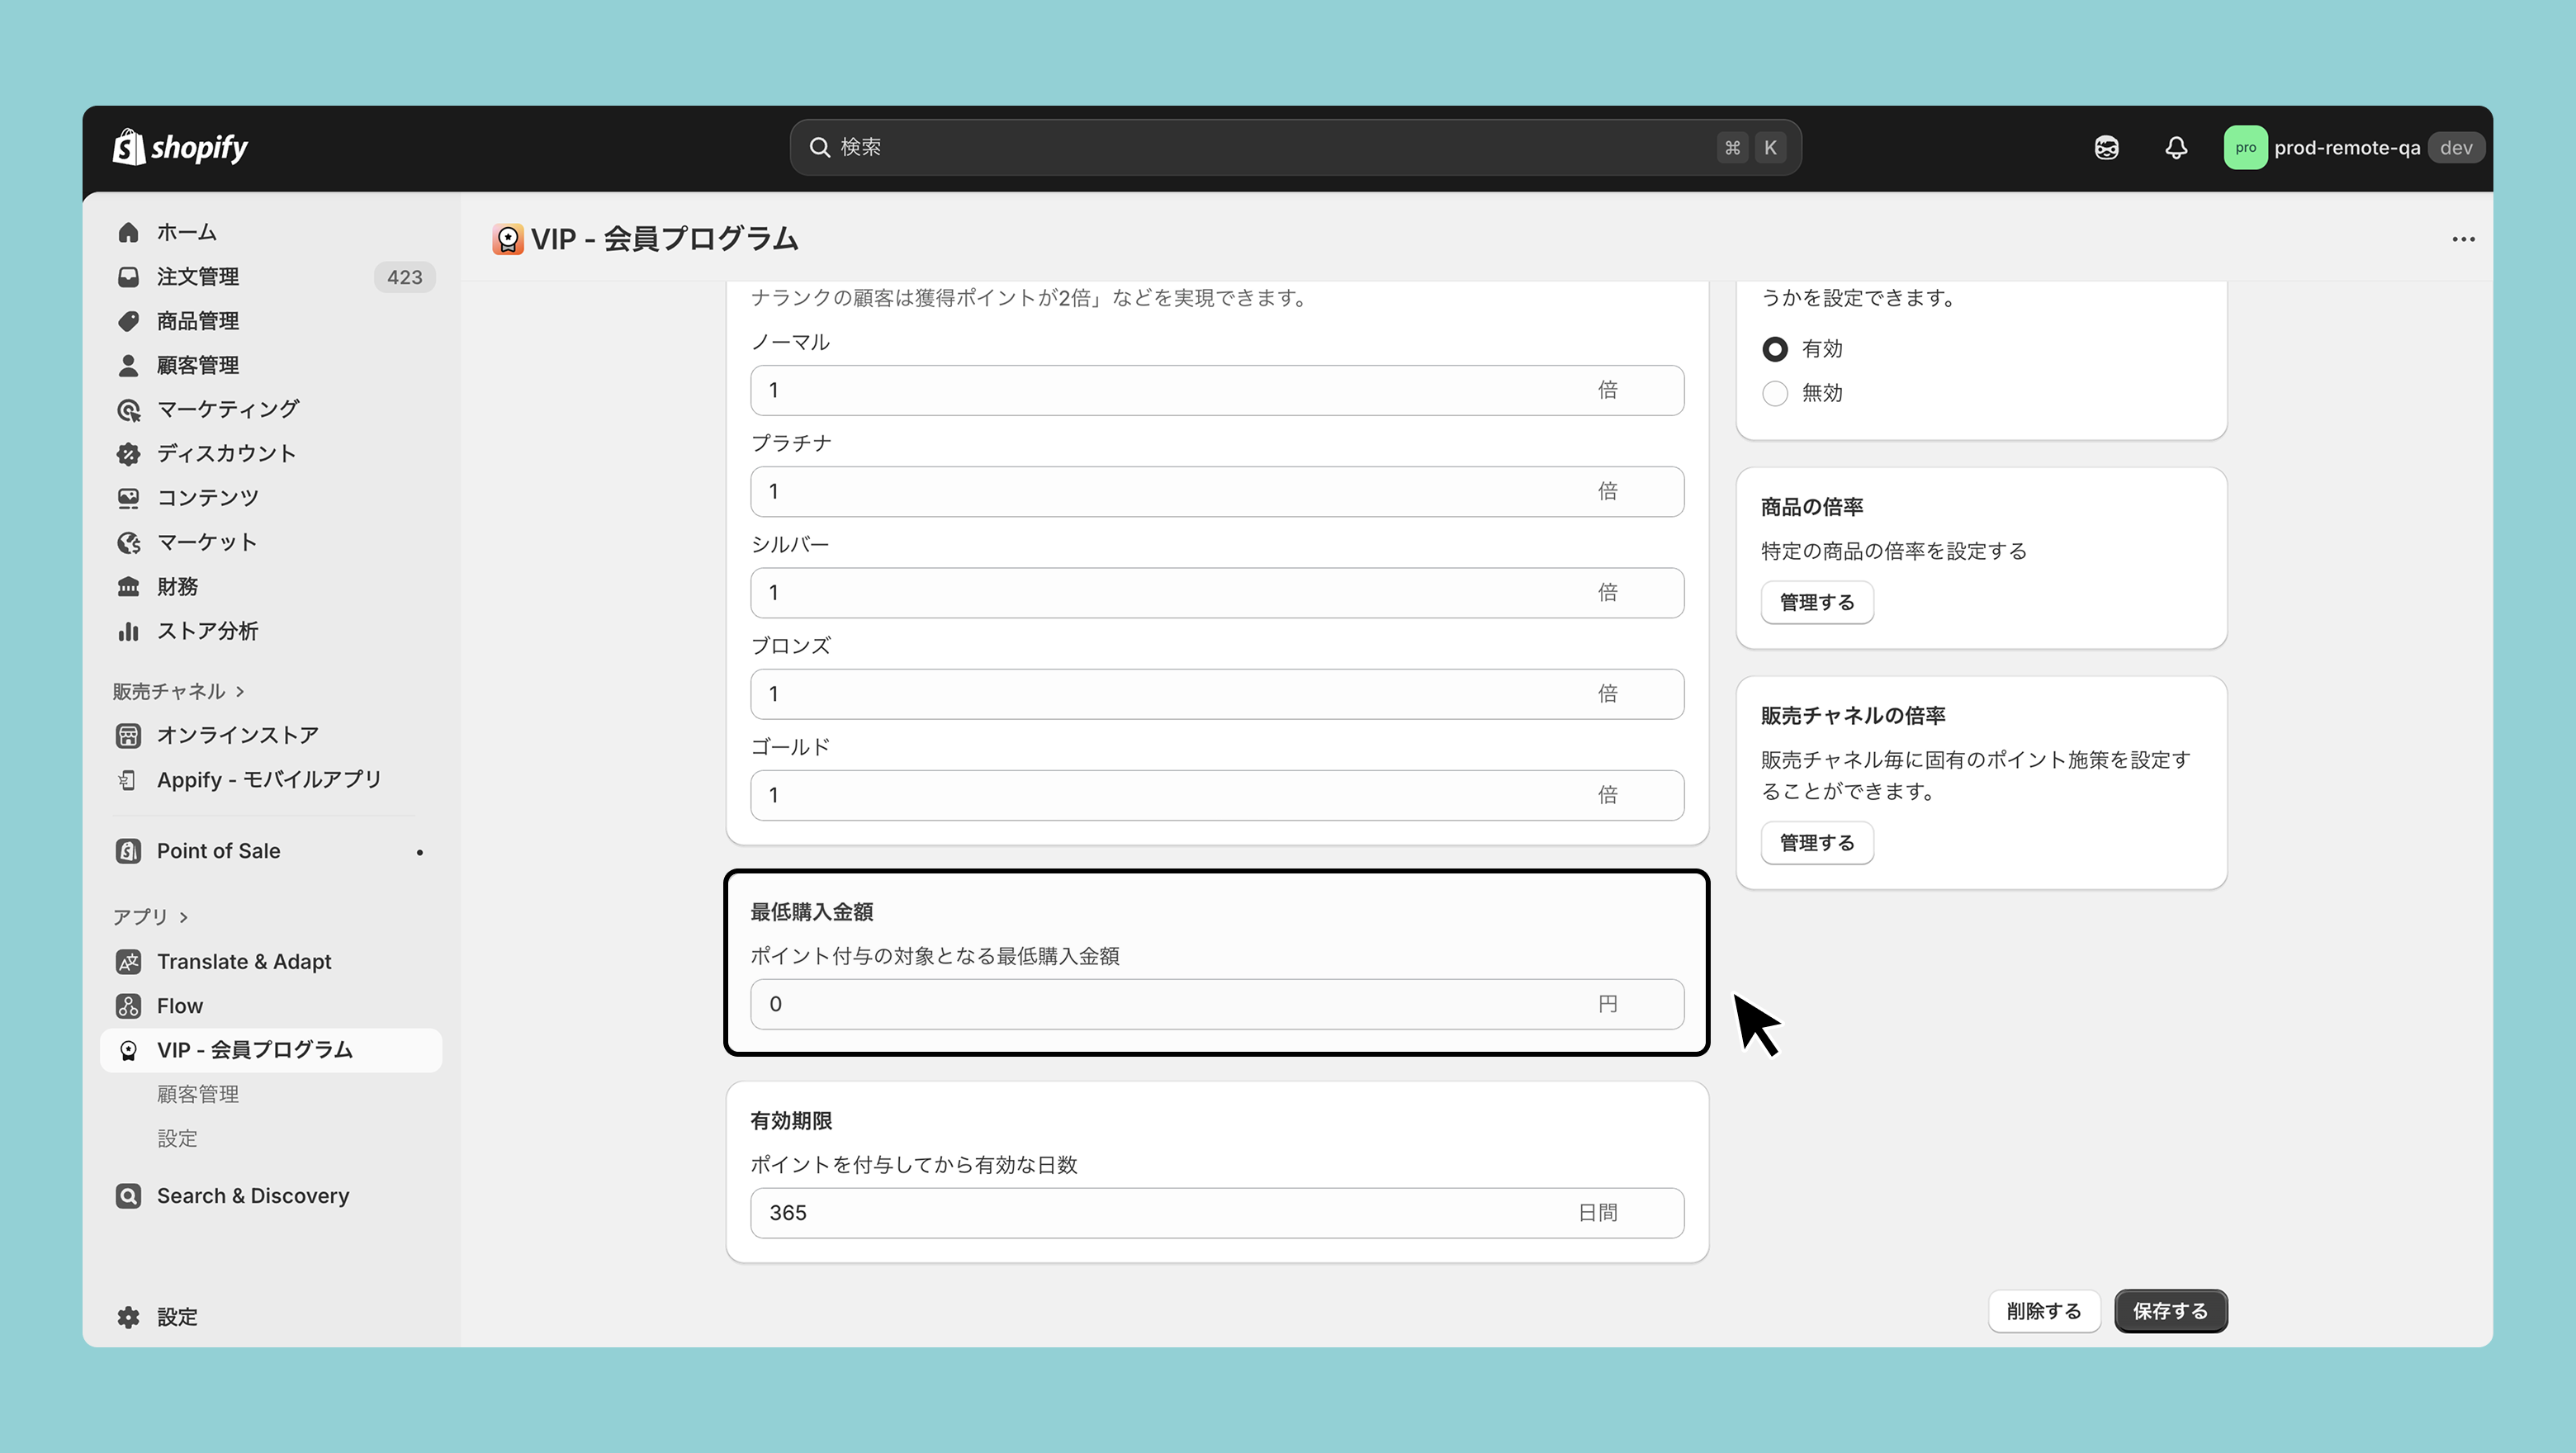Viewport: 2576px width, 1453px height.
Task: Open 顧客管理 submenu under VIP
Action: point(198,1094)
